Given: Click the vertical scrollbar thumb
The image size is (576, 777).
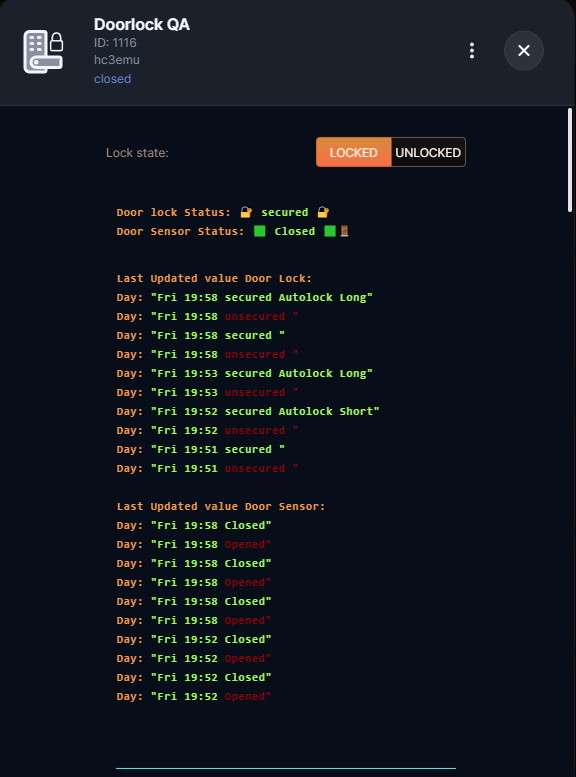Looking at the screenshot, I should tap(570, 161).
